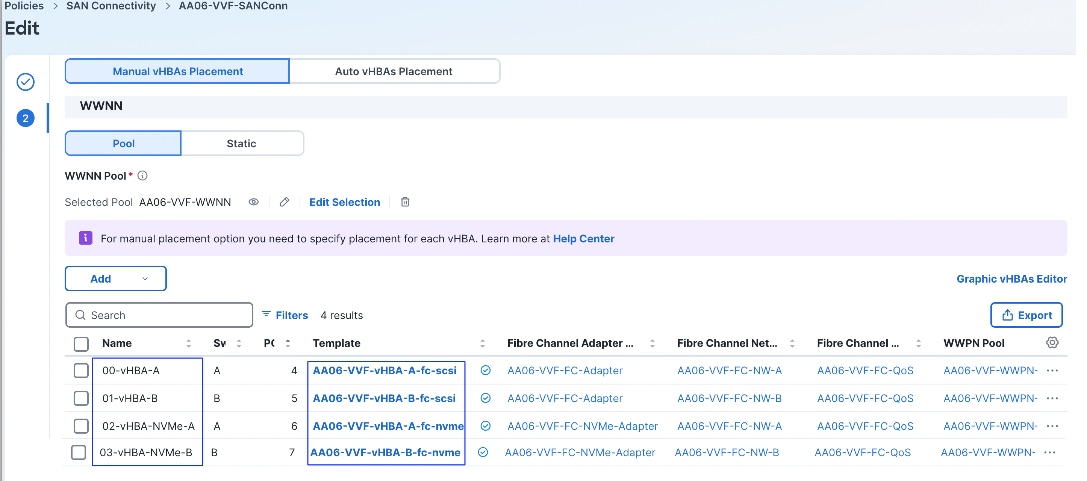This screenshot has height=481, width=1087.
Task: Delete selected WWNN pool trash icon
Action: pyautogui.click(x=406, y=202)
